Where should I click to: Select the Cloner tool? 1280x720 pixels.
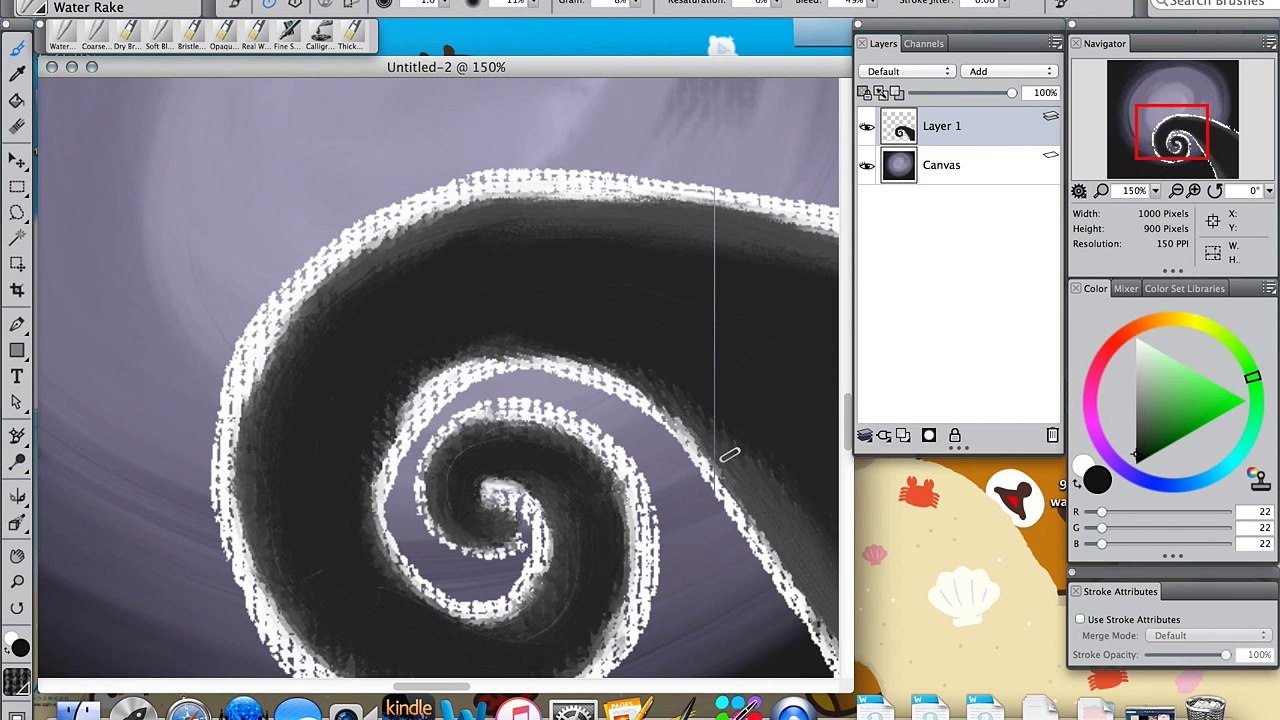(17, 436)
